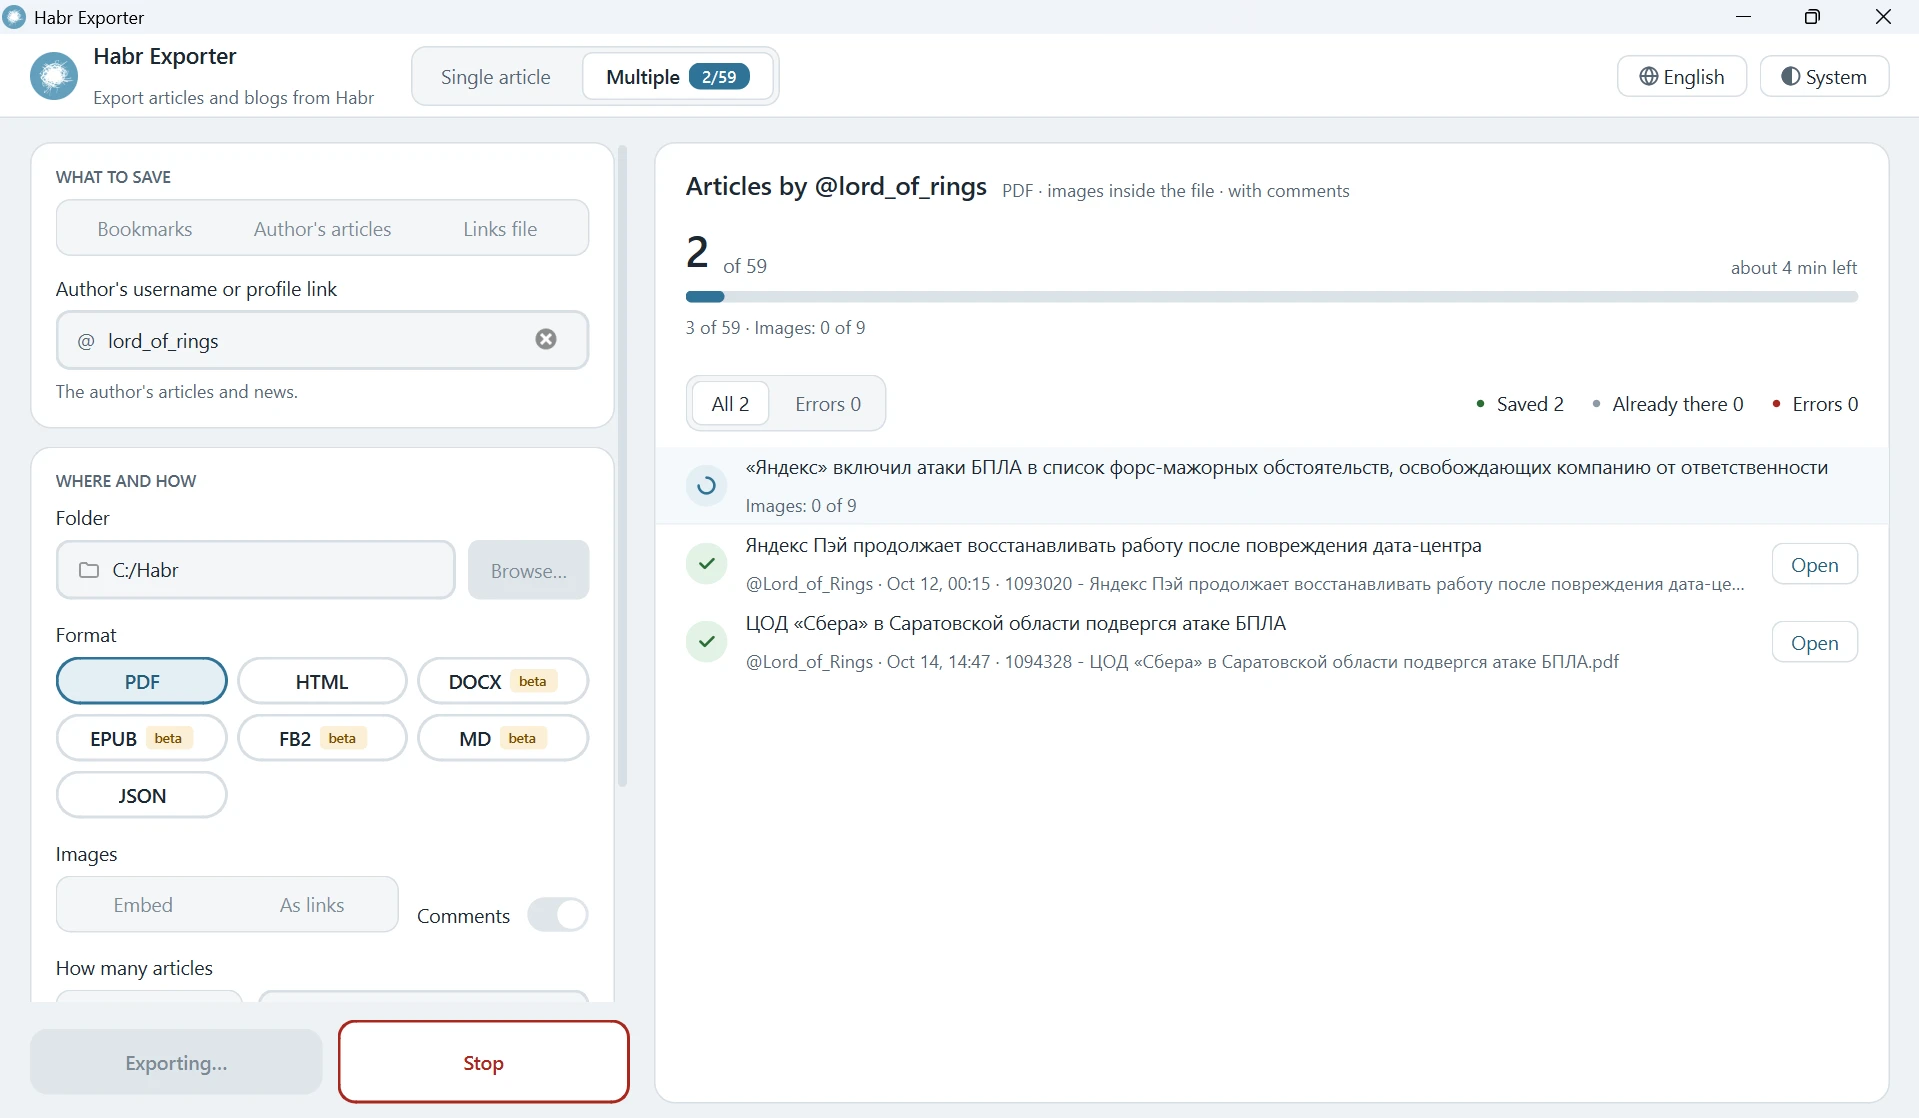The height and width of the screenshot is (1118, 1919).
Task: Click the left panel vertical scrollbar
Action: tap(622, 466)
